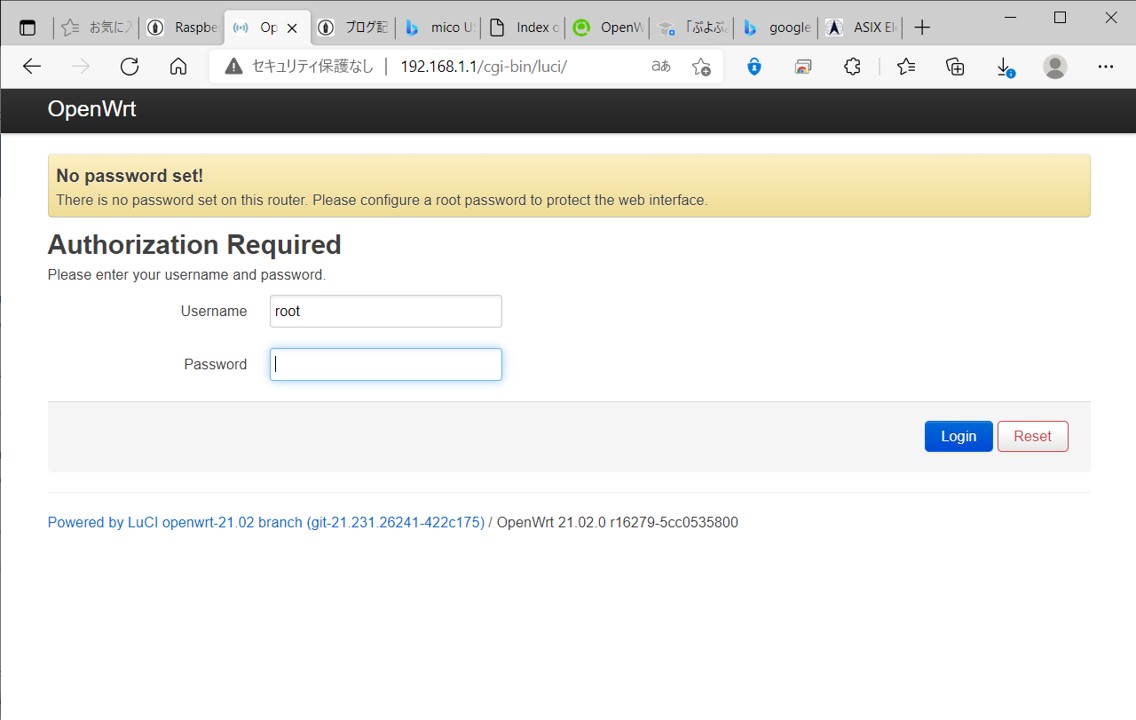Switch to the OpenW tab
Viewport: 1136px width, 720px height.
pos(609,28)
